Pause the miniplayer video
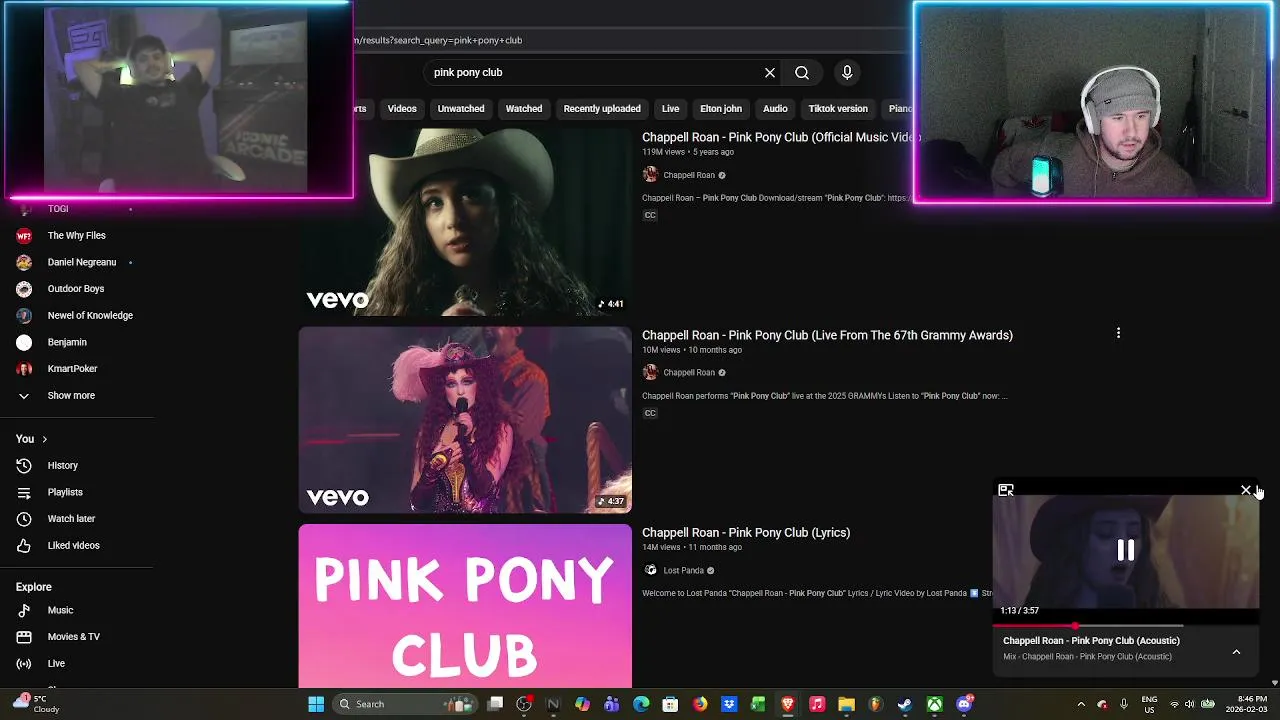This screenshot has width=1280, height=720. (x=1126, y=550)
